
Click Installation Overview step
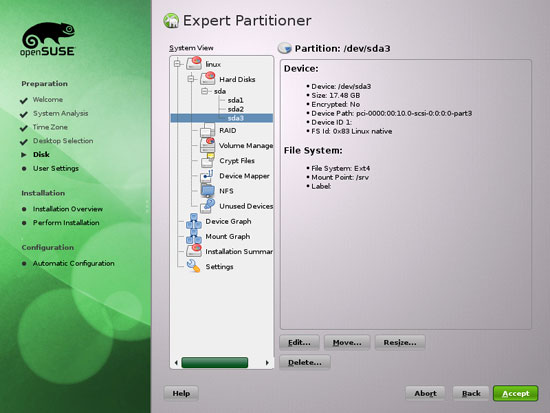pyautogui.click(x=68, y=209)
